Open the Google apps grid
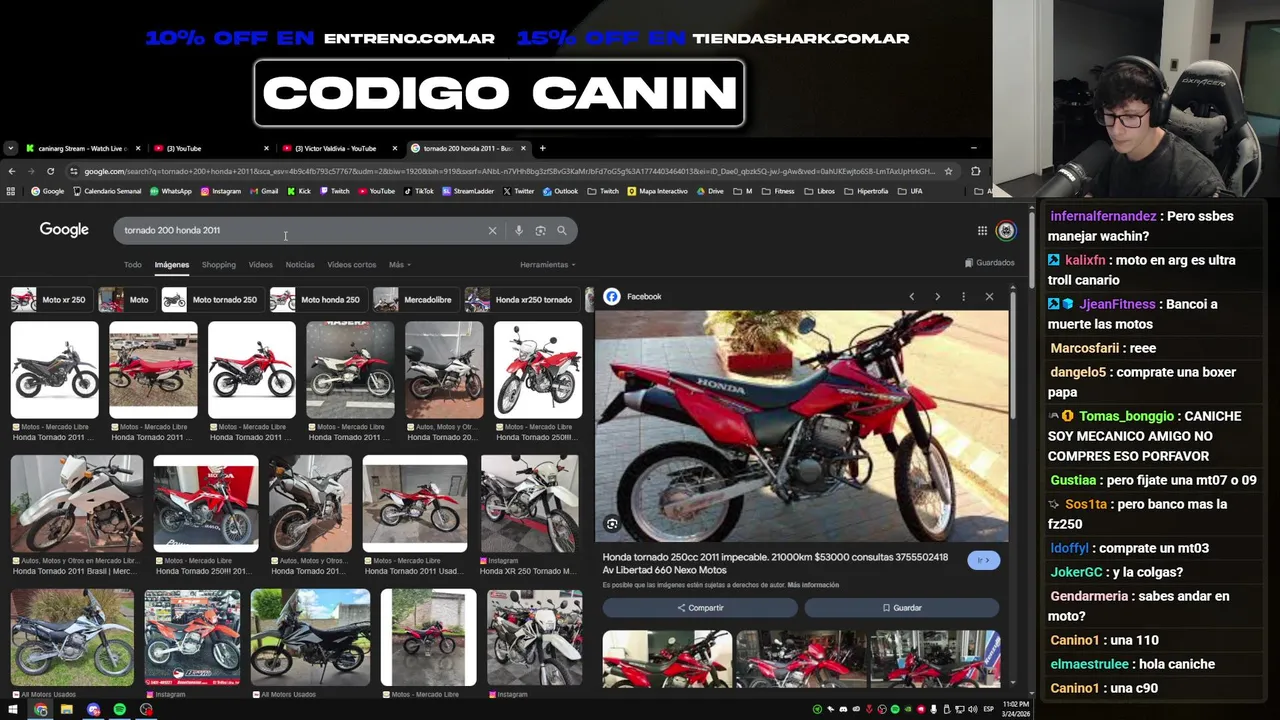Screen dimensions: 1280x720 [x=982, y=231]
